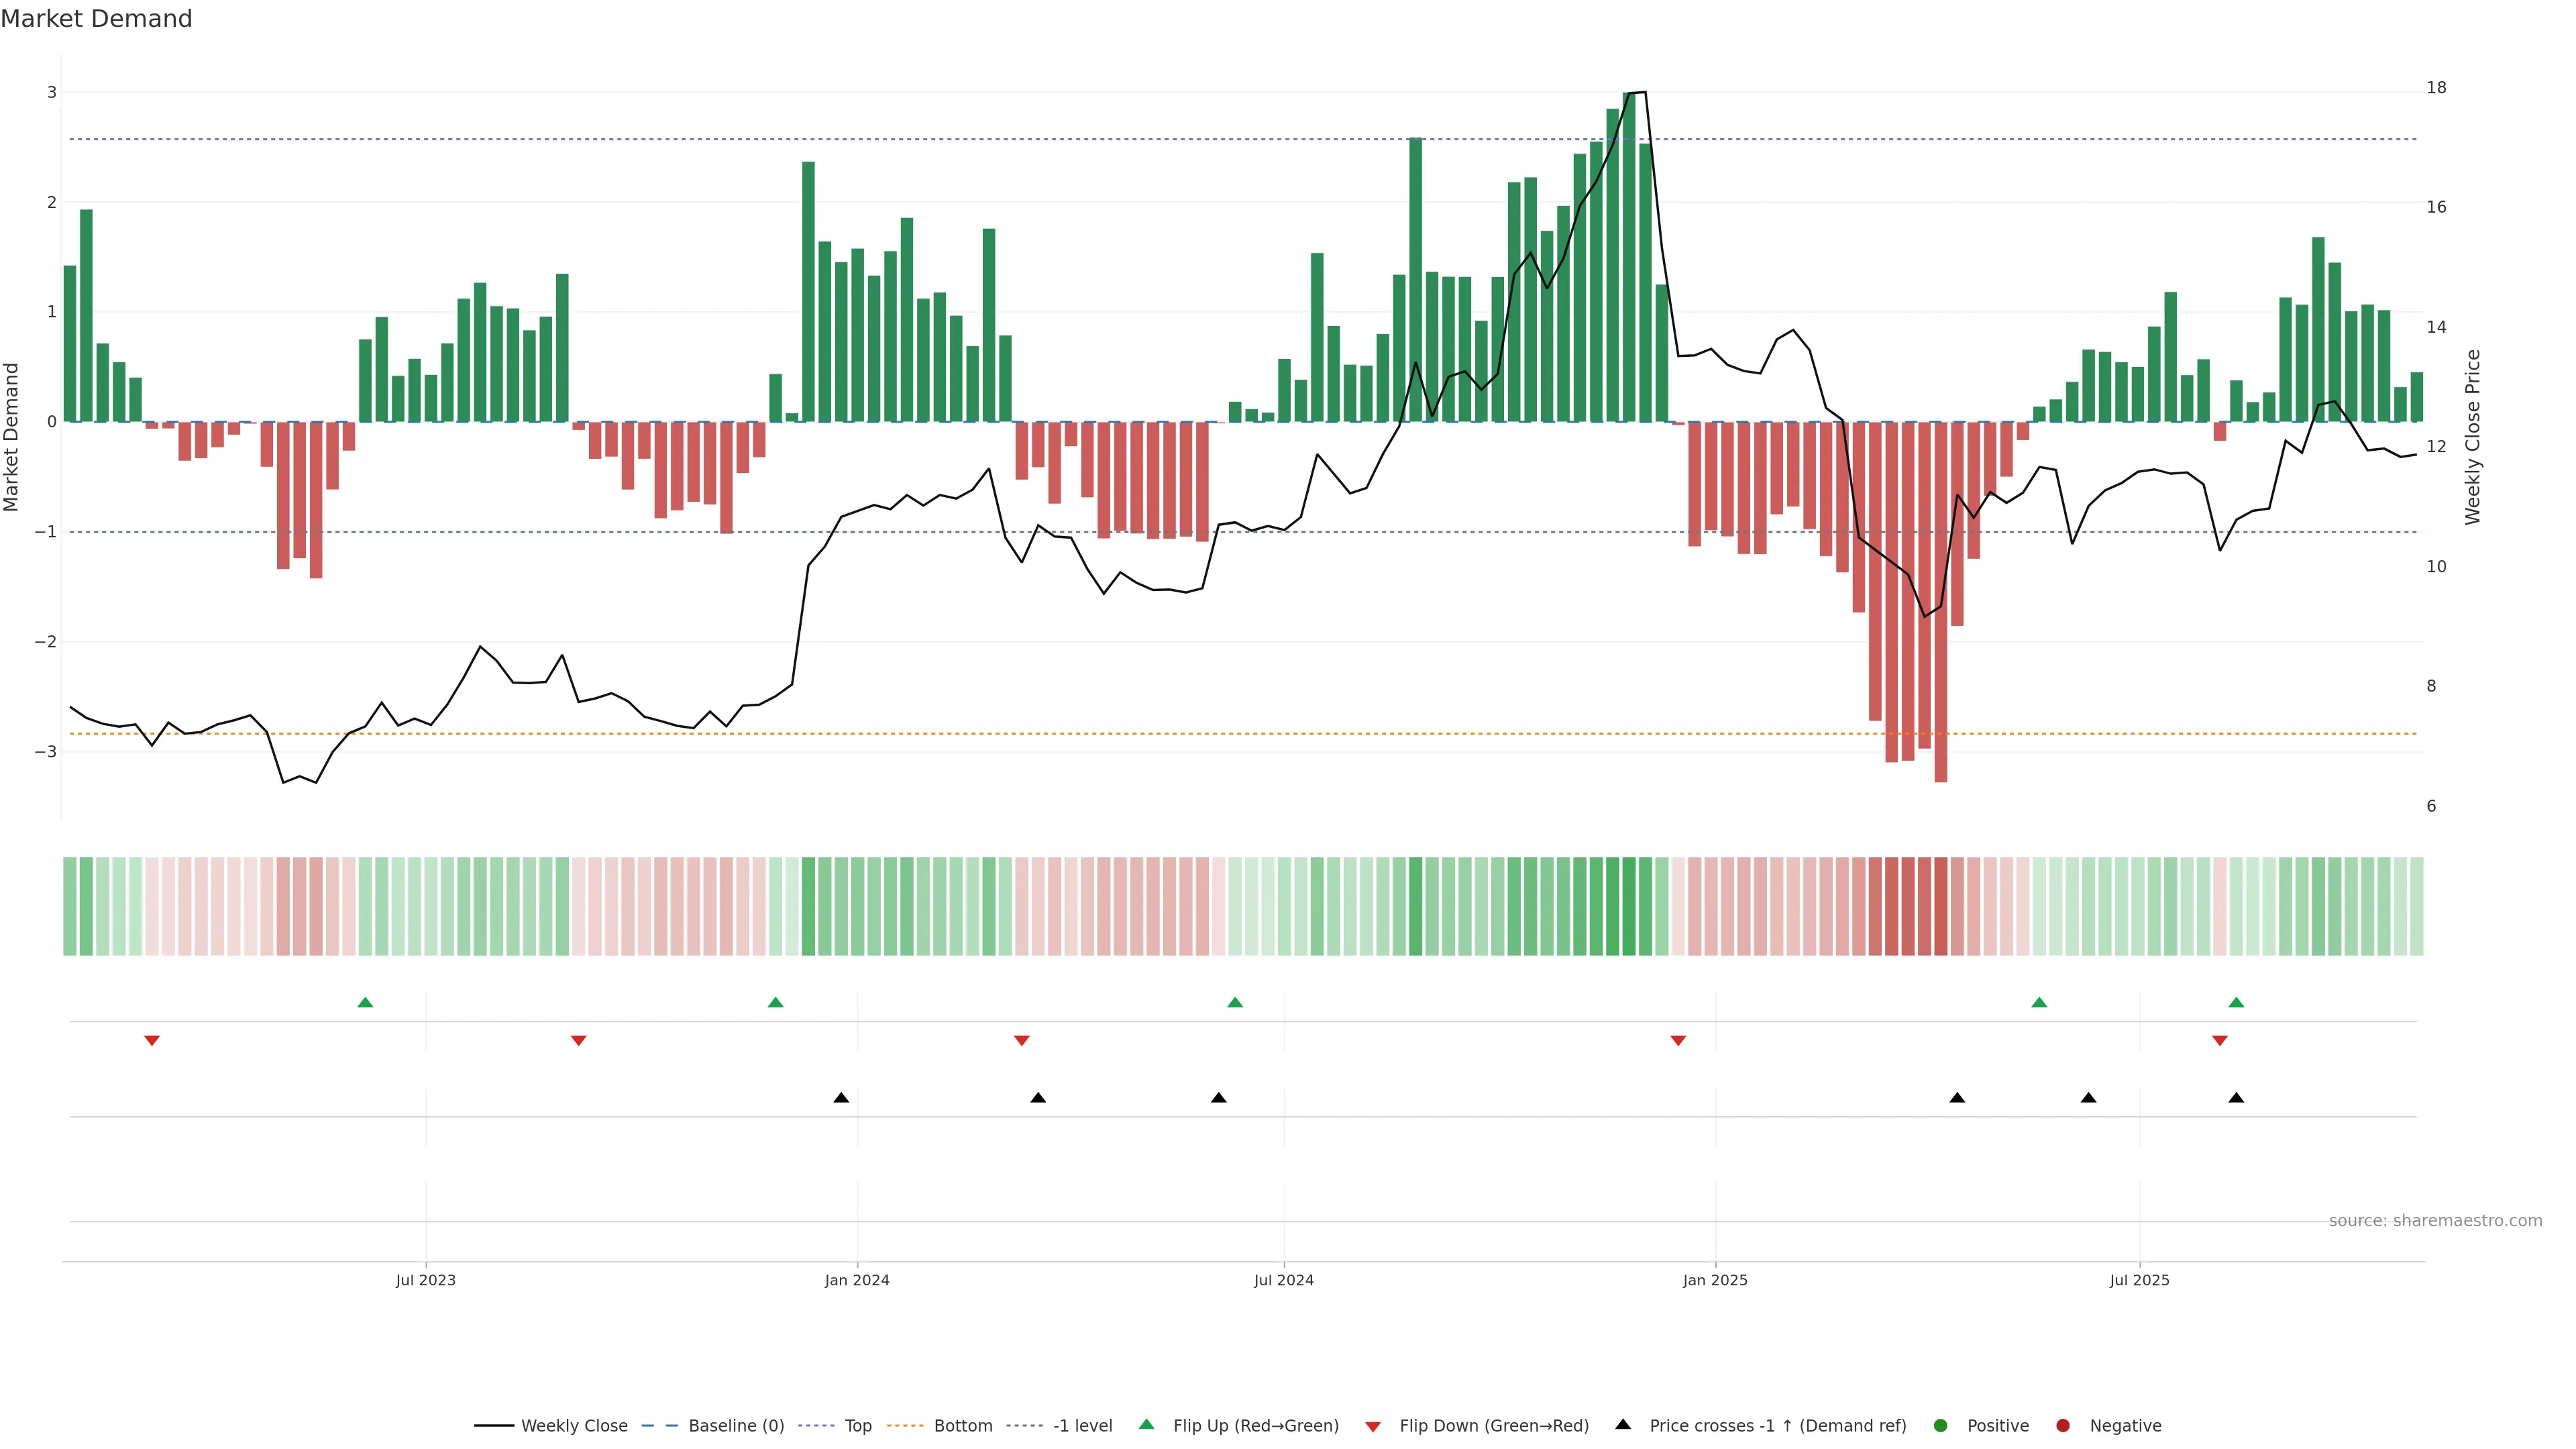The image size is (2576, 1449).
Task: Click the black triangle legend icon for Price crosses
Action: (1622, 1424)
